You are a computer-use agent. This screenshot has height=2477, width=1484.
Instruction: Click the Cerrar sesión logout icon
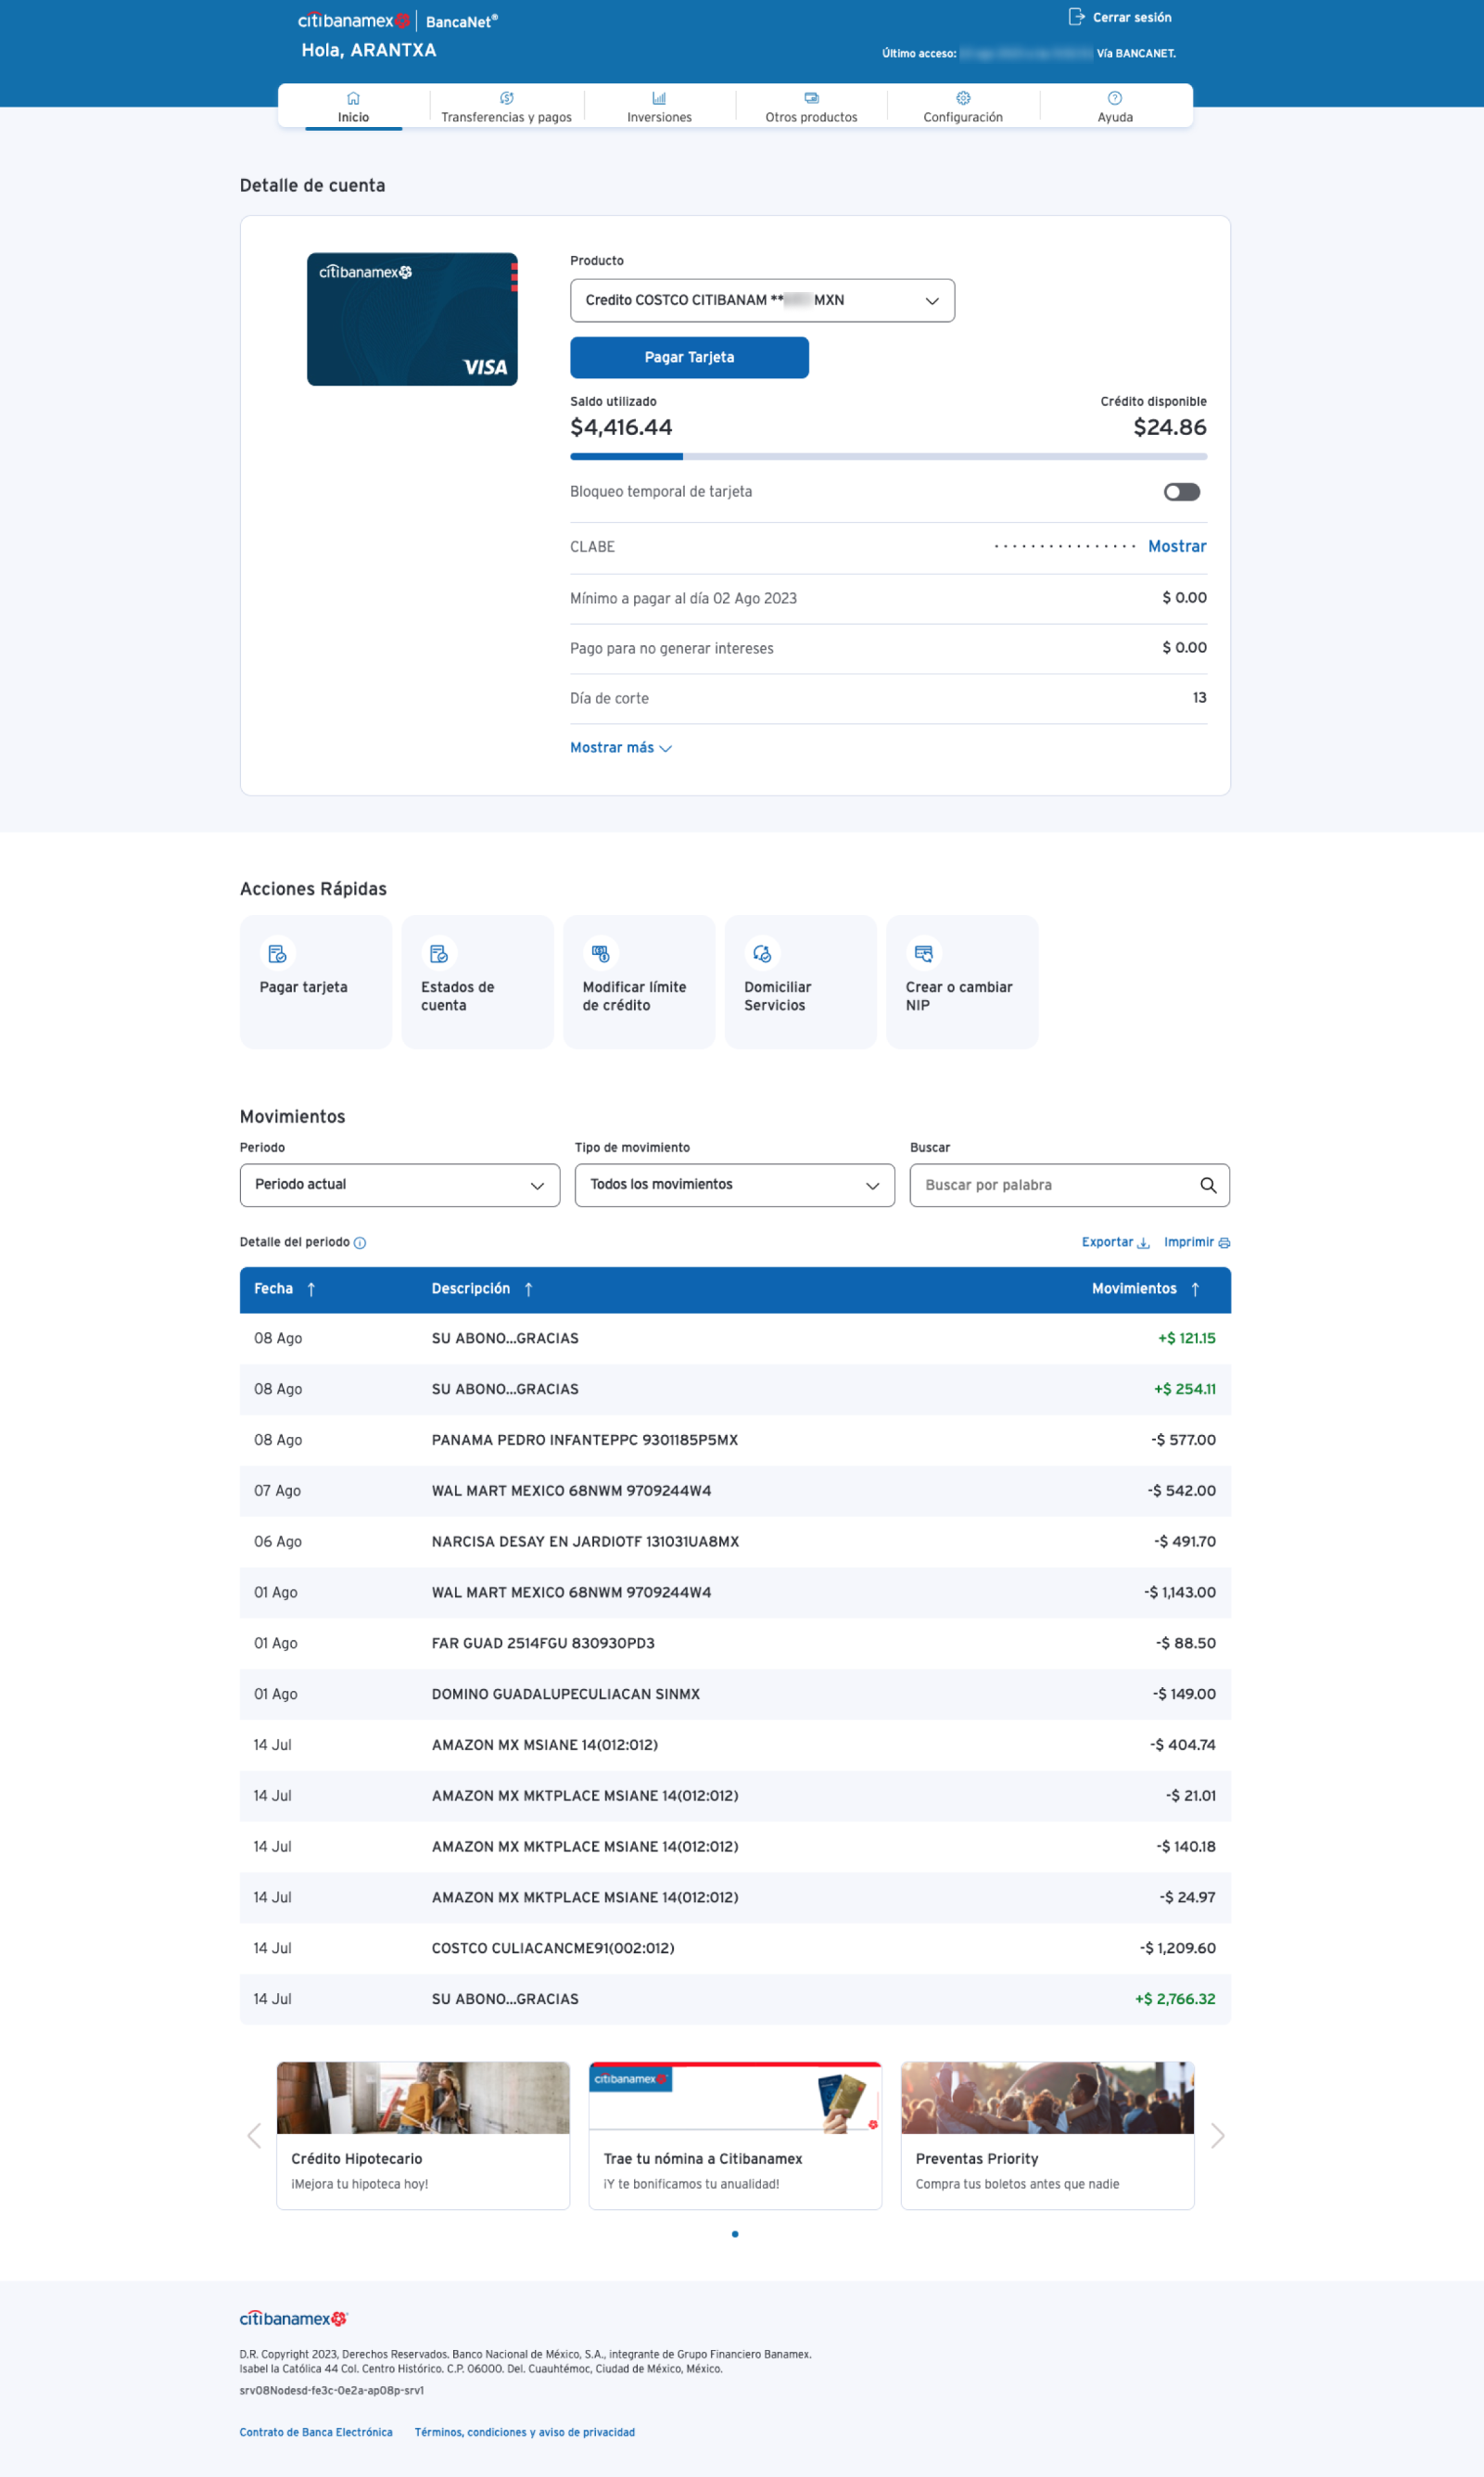1076,16
